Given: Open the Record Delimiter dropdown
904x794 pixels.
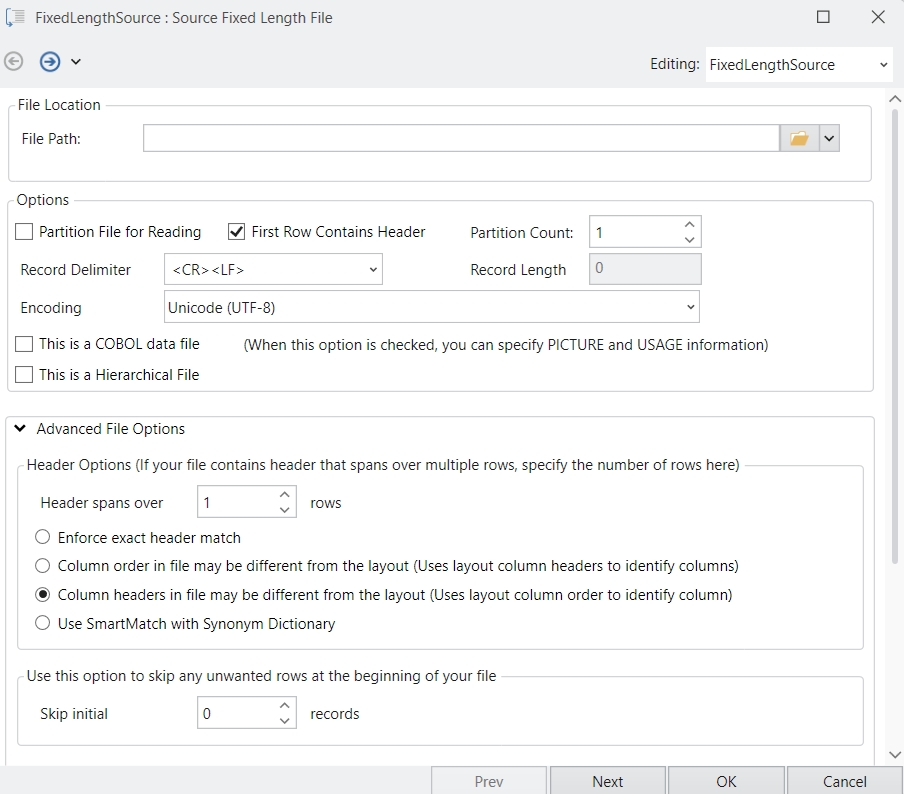Looking at the screenshot, I should click(273, 270).
